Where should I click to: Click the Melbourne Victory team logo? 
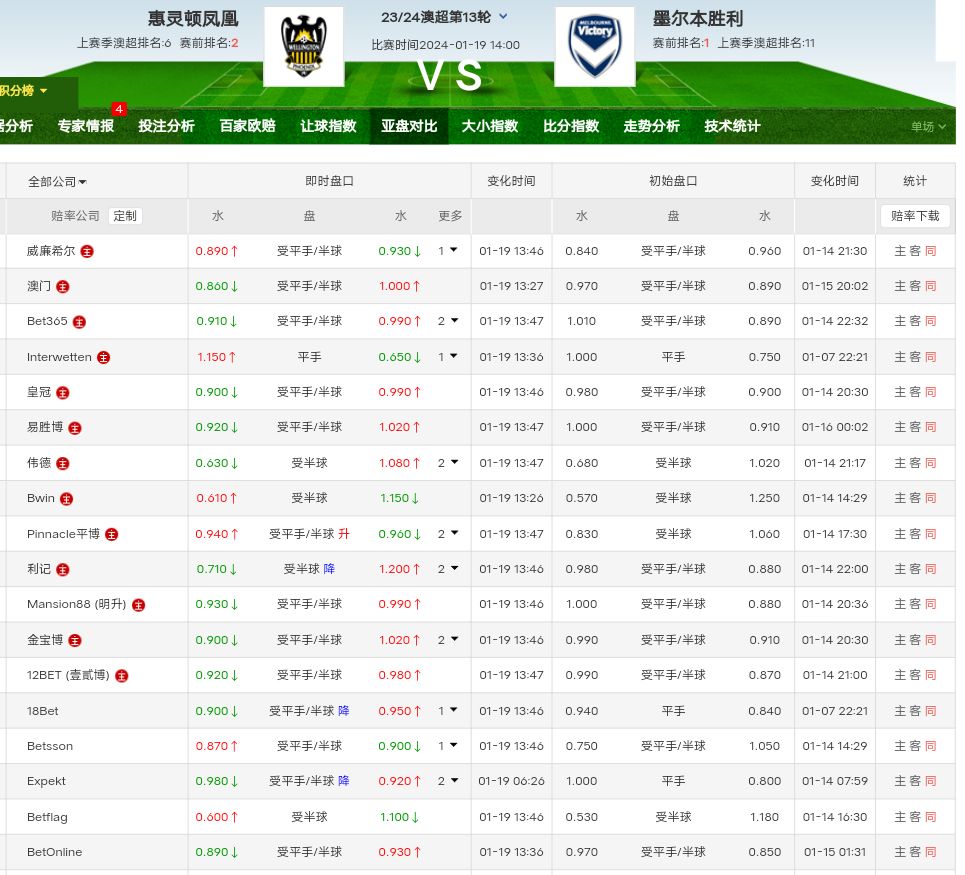point(594,47)
